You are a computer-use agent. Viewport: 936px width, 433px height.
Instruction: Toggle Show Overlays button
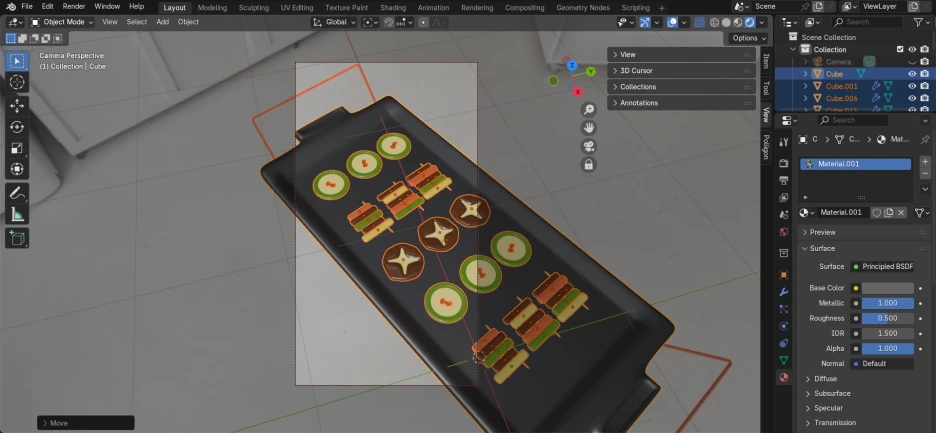[x=672, y=22]
